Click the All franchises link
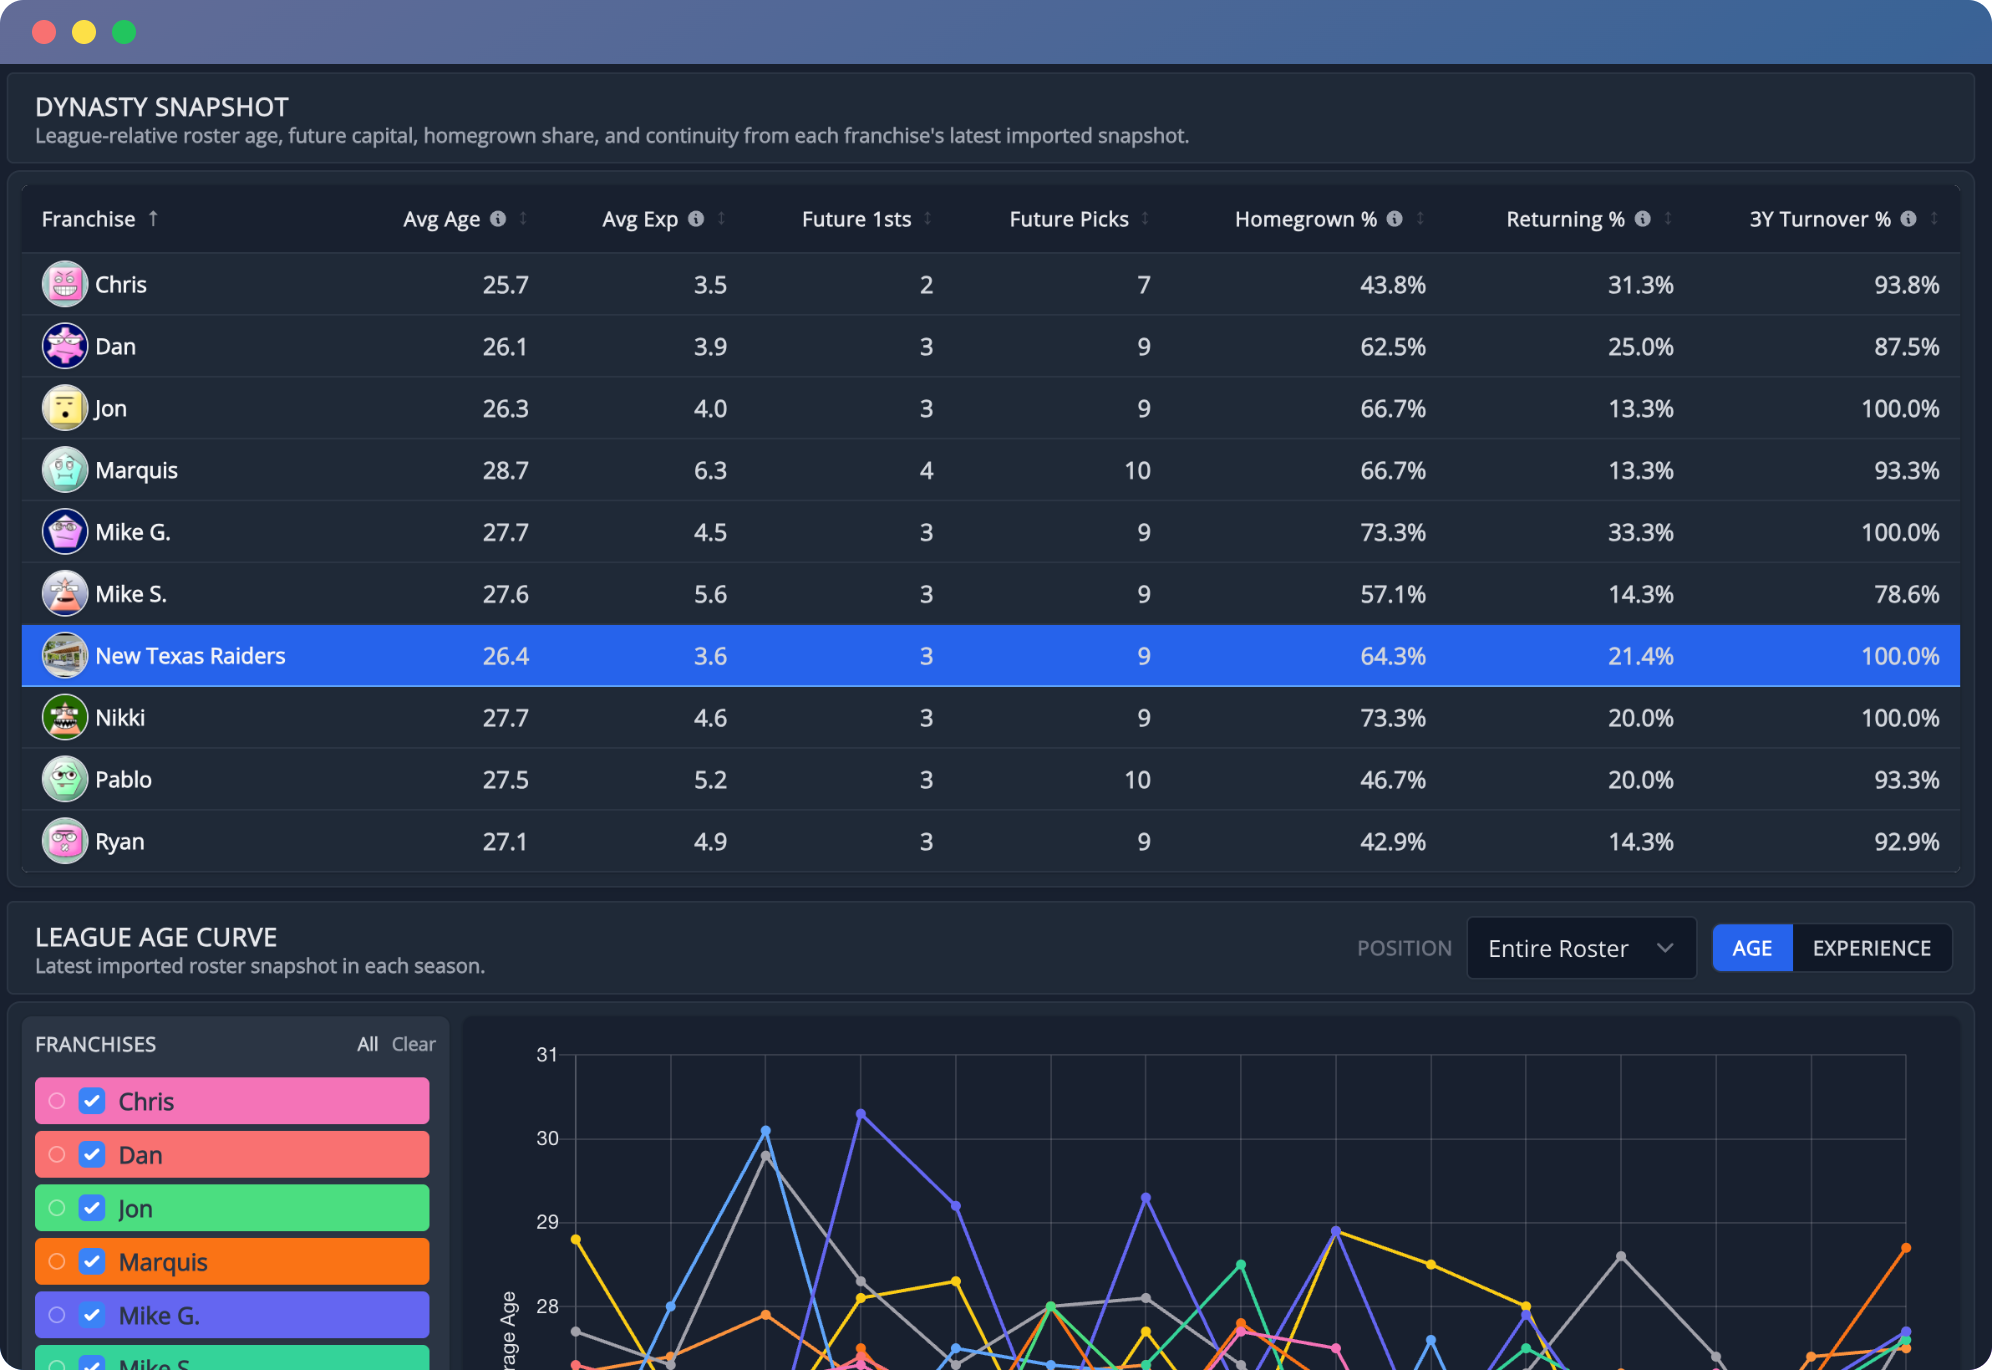 tap(367, 1044)
